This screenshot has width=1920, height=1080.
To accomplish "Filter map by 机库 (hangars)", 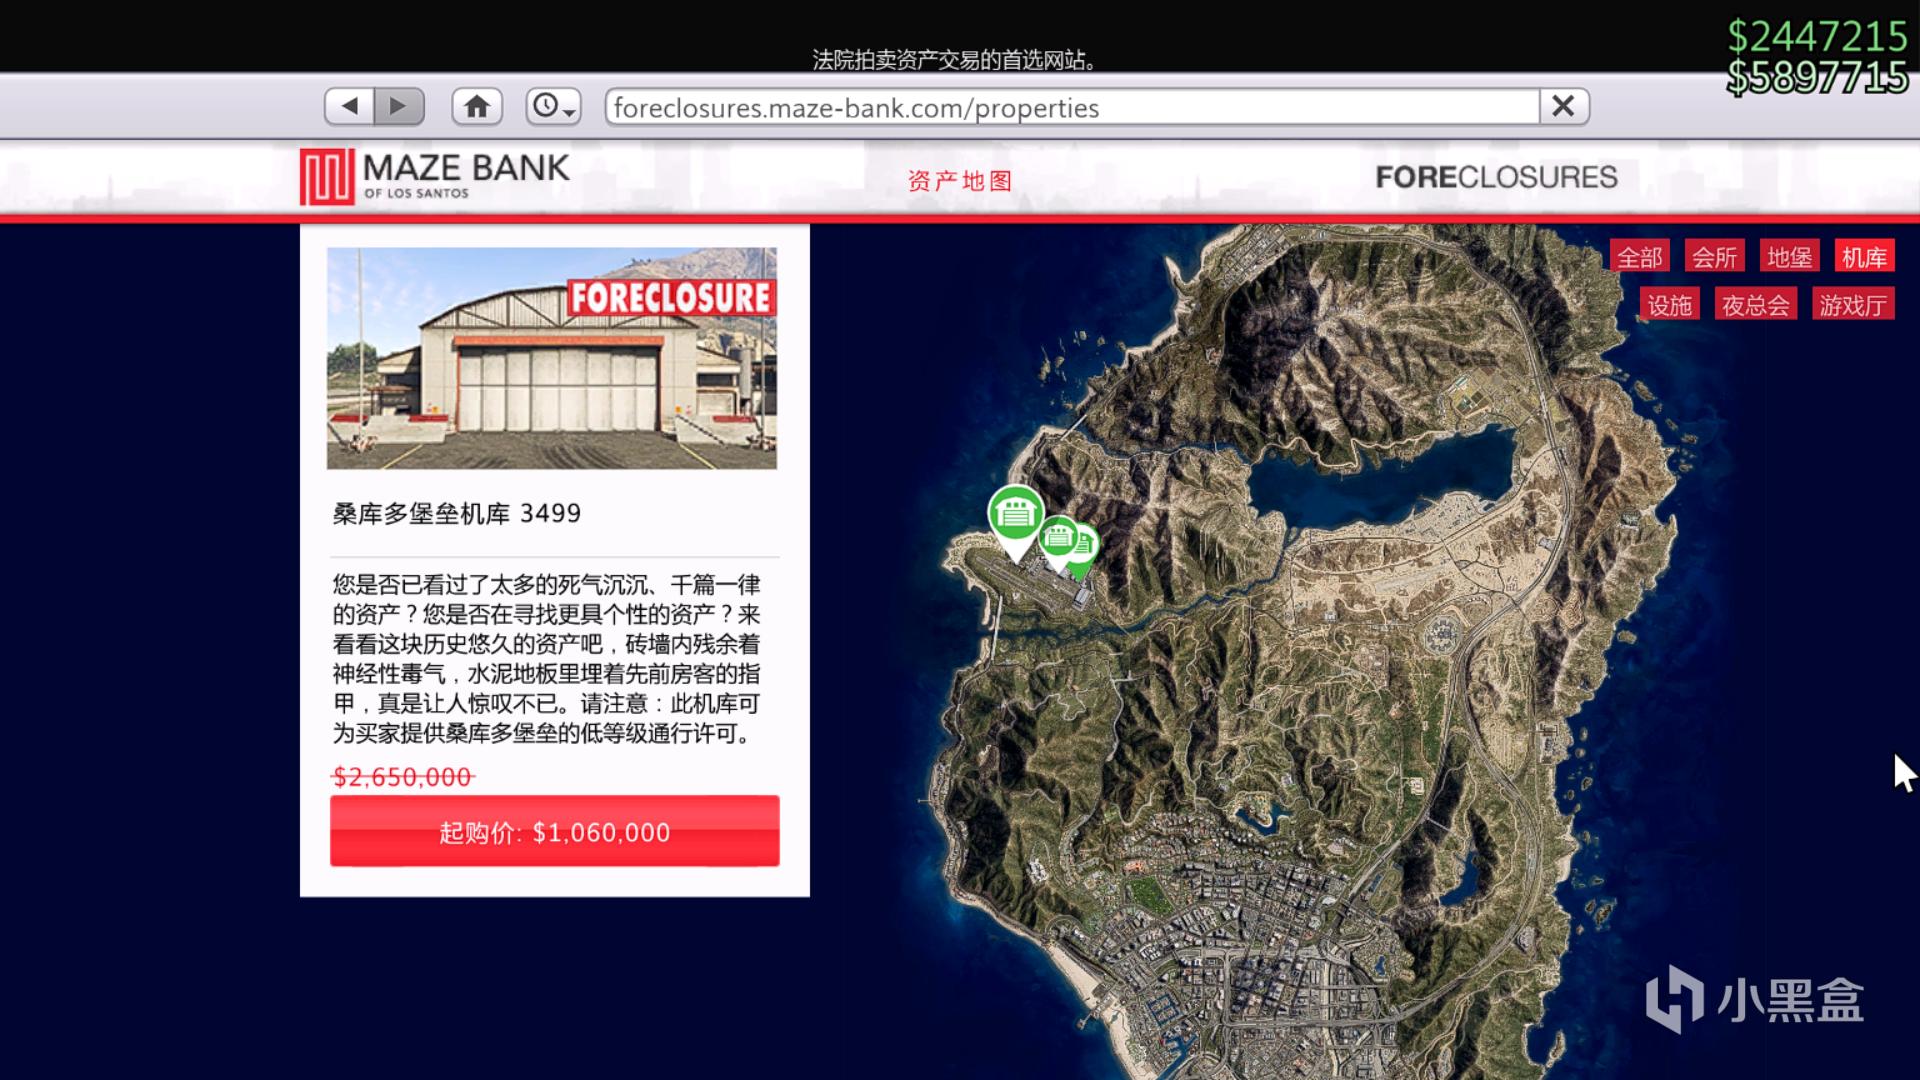I will pyautogui.click(x=1864, y=257).
